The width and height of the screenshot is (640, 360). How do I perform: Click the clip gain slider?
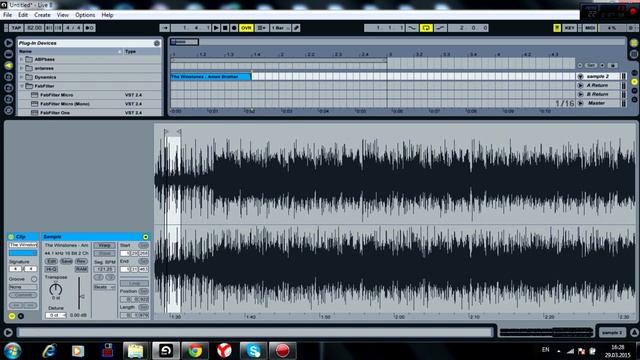[80, 293]
